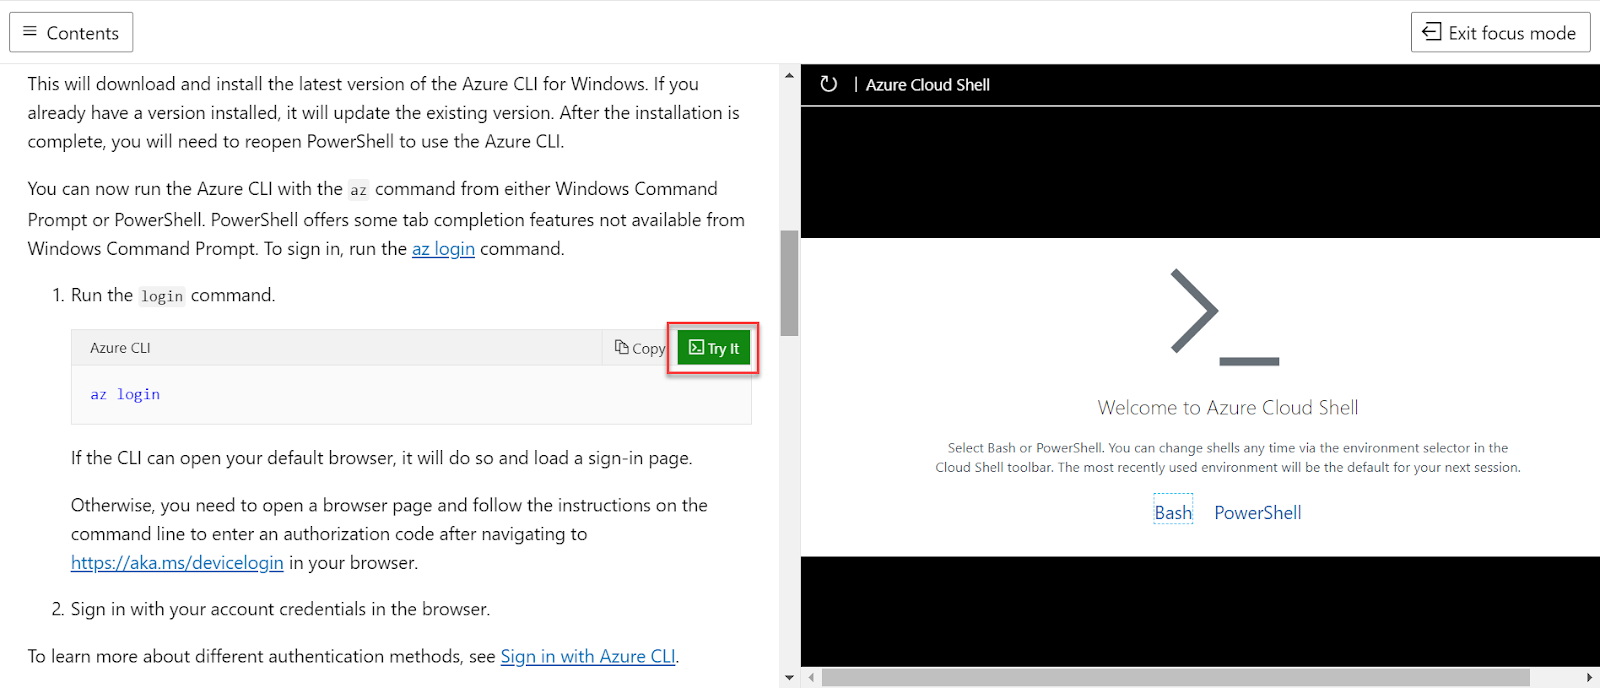Click the Azure Cloud Shell title bar label
The height and width of the screenshot is (688, 1600).
click(926, 84)
